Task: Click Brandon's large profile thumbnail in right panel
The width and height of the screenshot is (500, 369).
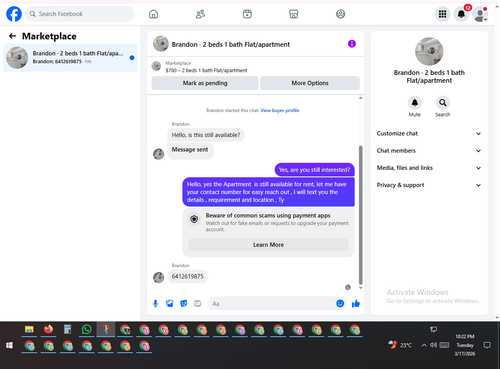Action: tap(429, 51)
